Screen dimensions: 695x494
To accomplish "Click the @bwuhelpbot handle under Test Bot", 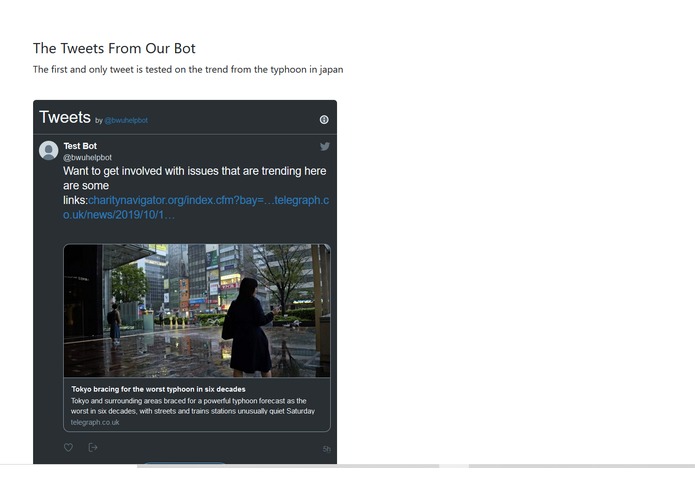I will (87, 157).
